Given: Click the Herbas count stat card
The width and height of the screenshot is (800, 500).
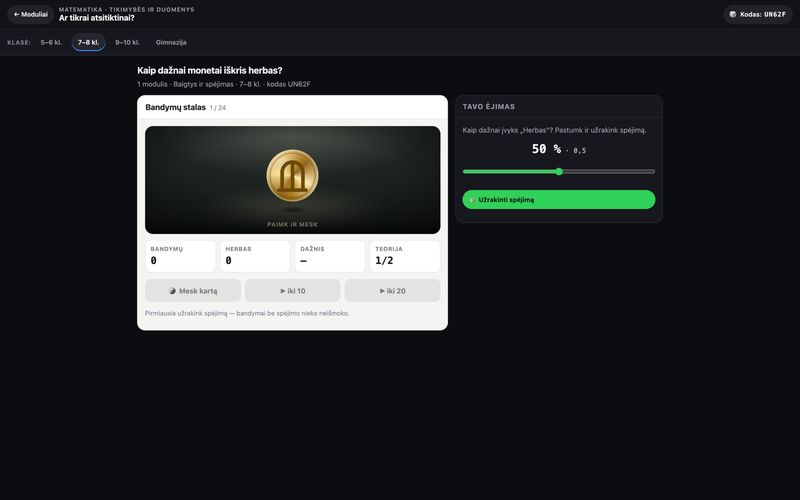Looking at the screenshot, I should pos(255,256).
